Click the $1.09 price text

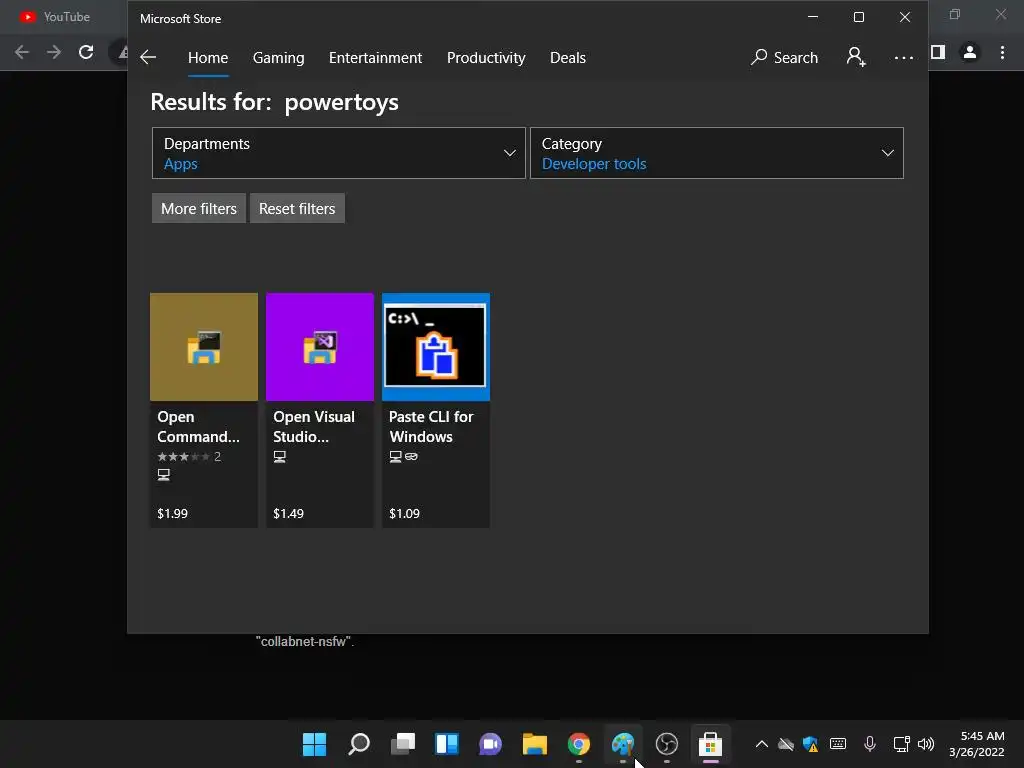(x=404, y=513)
